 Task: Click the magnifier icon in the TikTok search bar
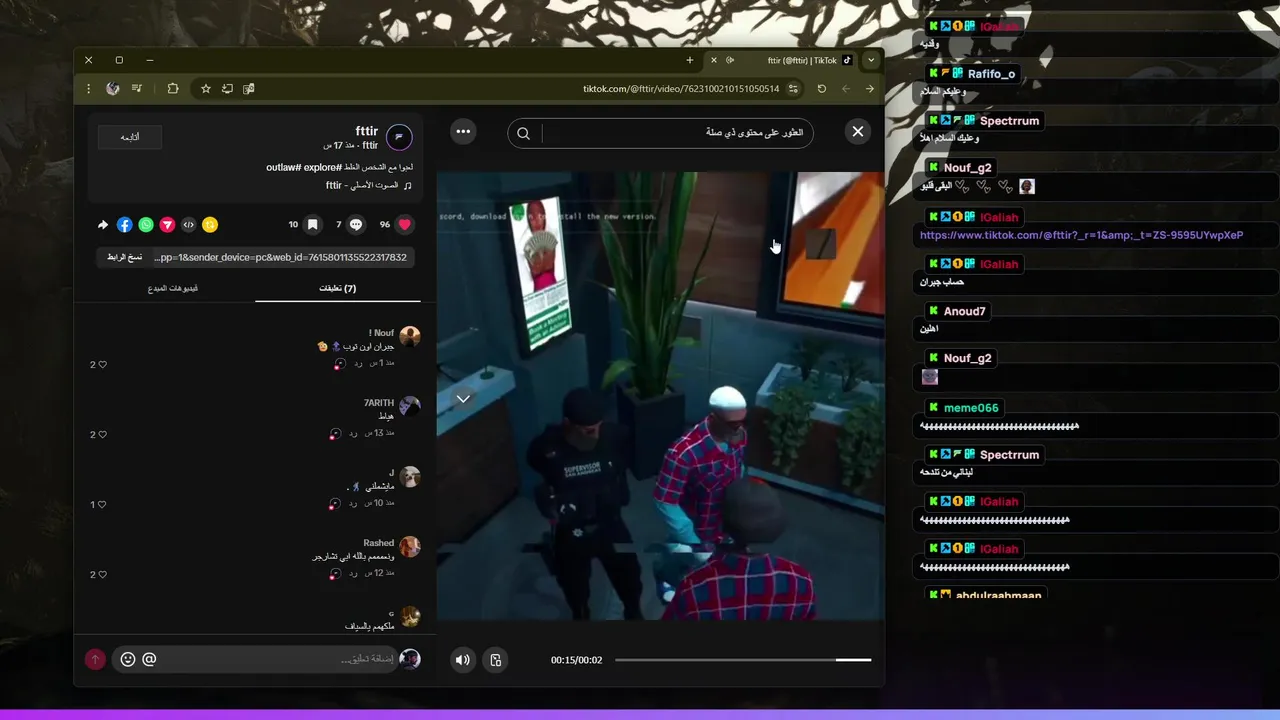pyautogui.click(x=523, y=133)
